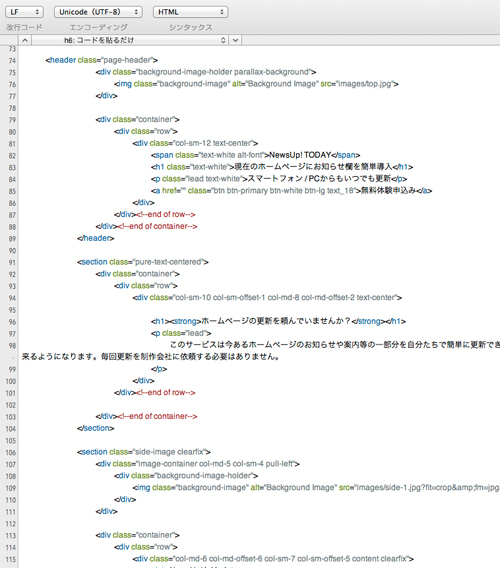Click the h1 text '現在のホームページにお知らせ欄を簡単導入'
The width and height of the screenshot is (500, 568).
coord(313,167)
